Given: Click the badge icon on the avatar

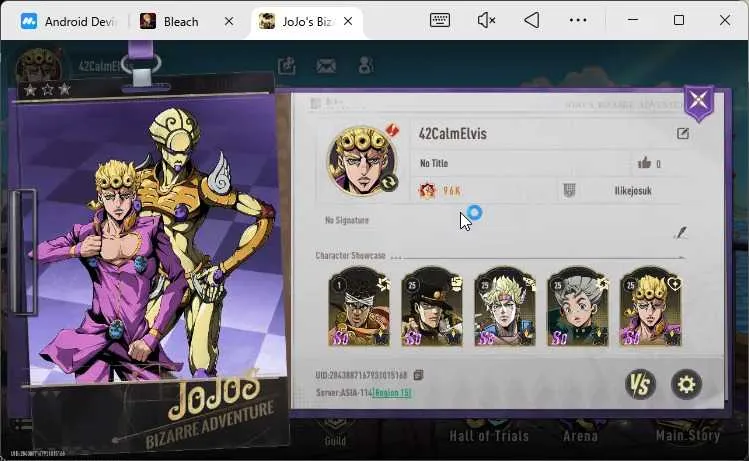Looking at the screenshot, I should tap(392, 130).
